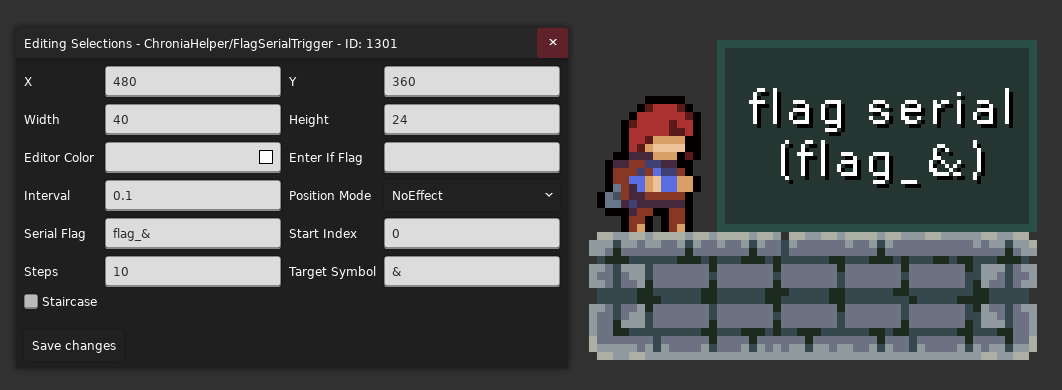The width and height of the screenshot is (1062, 390).
Task: Open the Position Mode NoEffect dropdown
Action: (471, 195)
